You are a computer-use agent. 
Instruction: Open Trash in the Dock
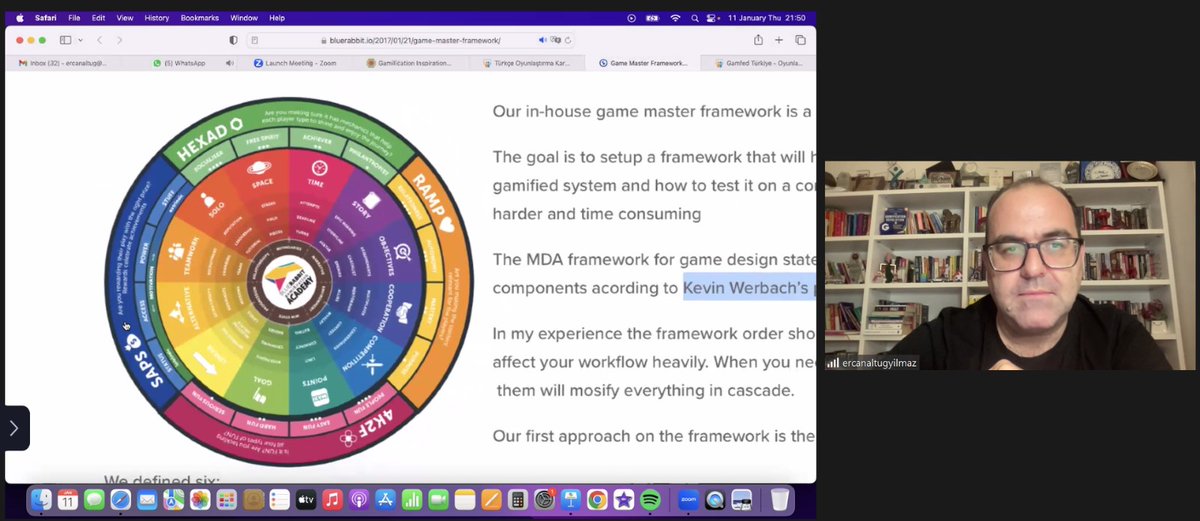coord(780,499)
